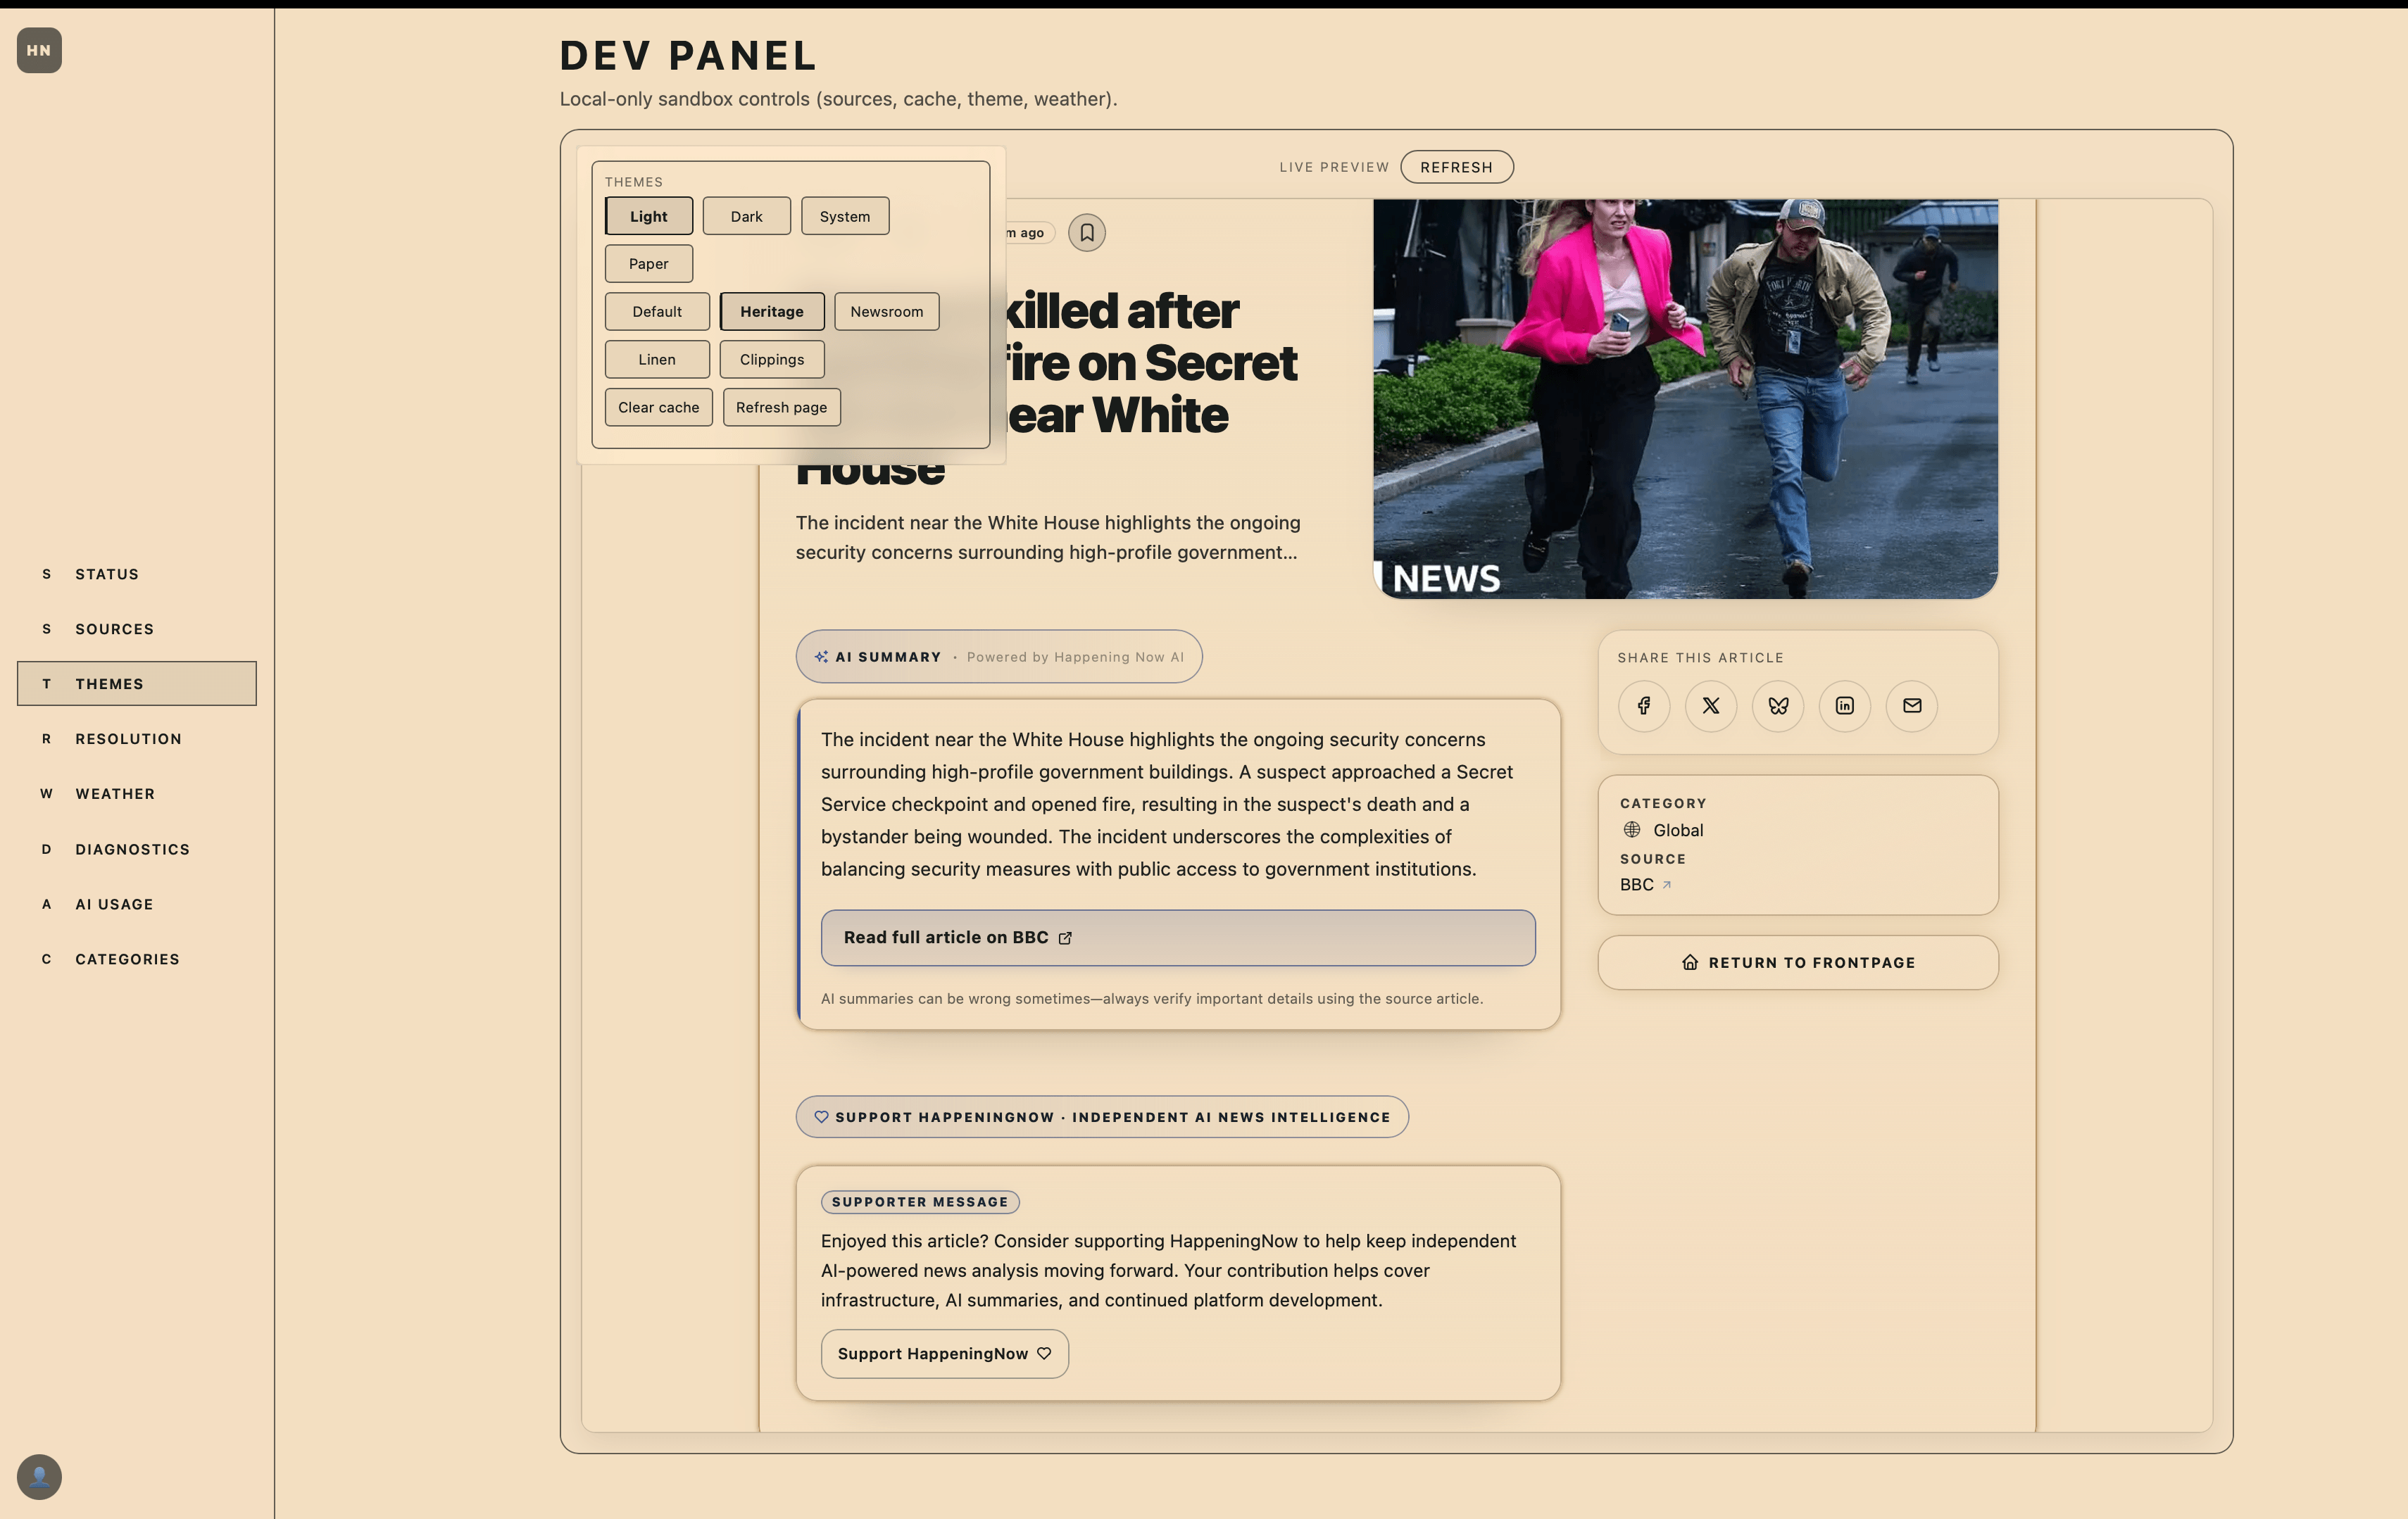Open the Themes section in sidebar
Image resolution: width=2408 pixels, height=1519 pixels.
[137, 684]
